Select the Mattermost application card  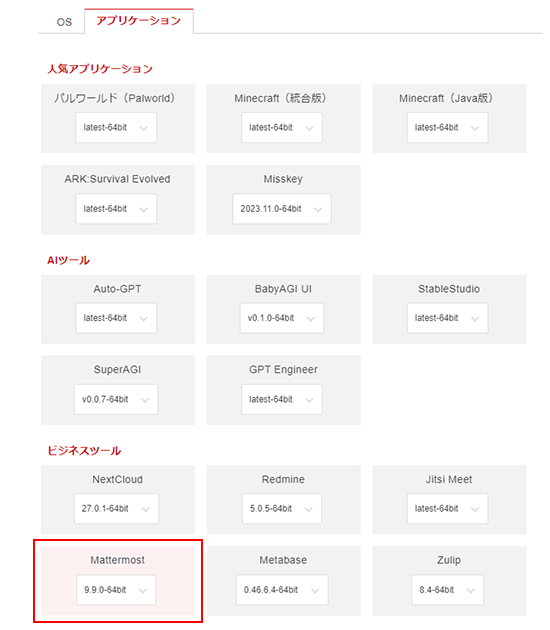118,581
